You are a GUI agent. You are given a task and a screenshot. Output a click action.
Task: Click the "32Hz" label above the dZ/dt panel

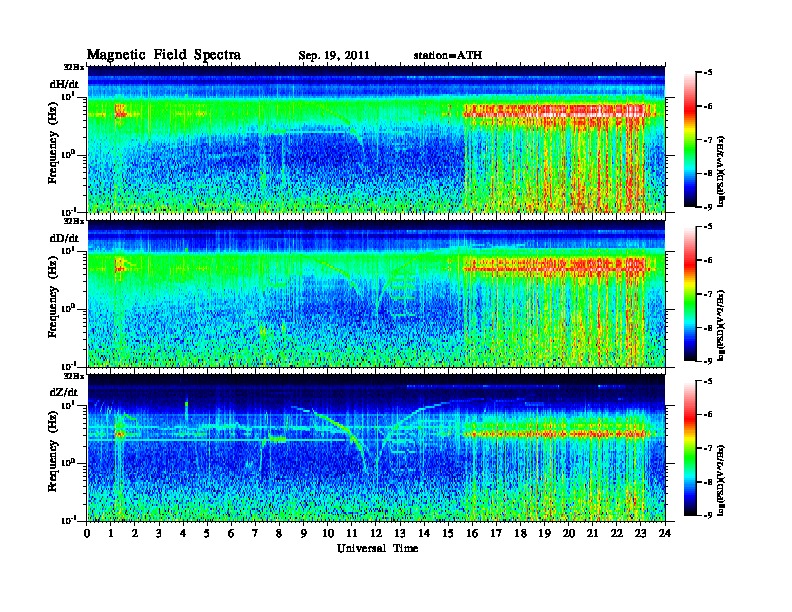(74, 376)
